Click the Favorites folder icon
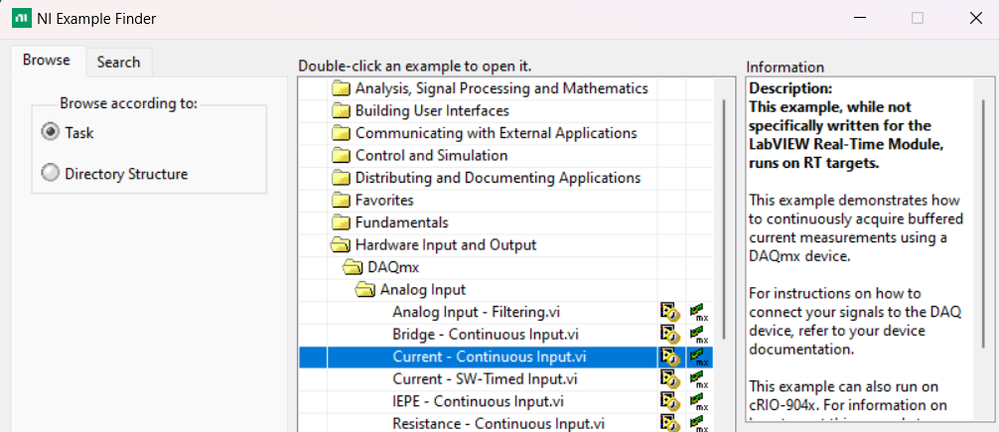 point(341,200)
